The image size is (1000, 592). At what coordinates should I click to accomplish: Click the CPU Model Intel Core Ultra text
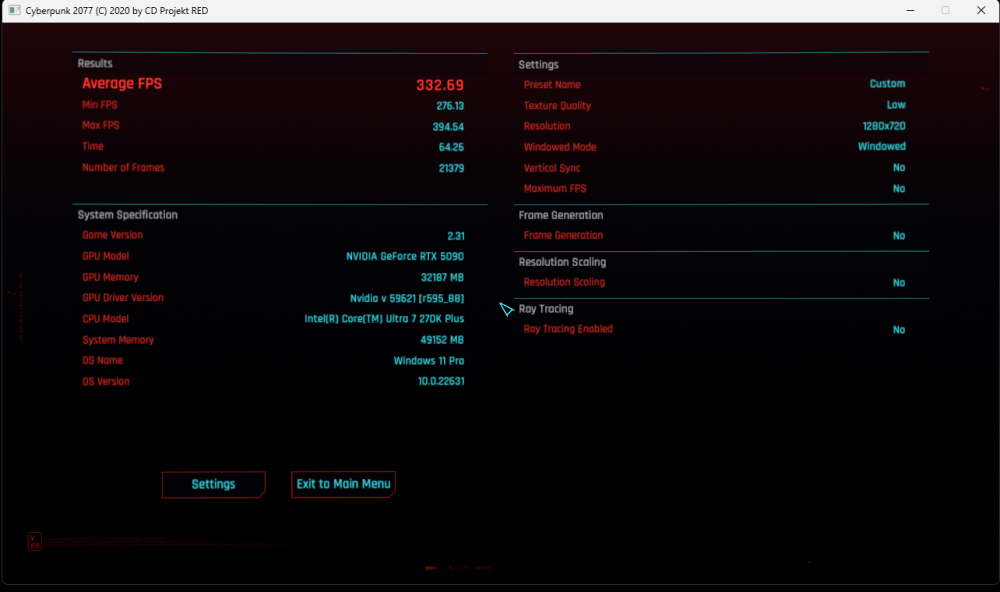point(384,319)
